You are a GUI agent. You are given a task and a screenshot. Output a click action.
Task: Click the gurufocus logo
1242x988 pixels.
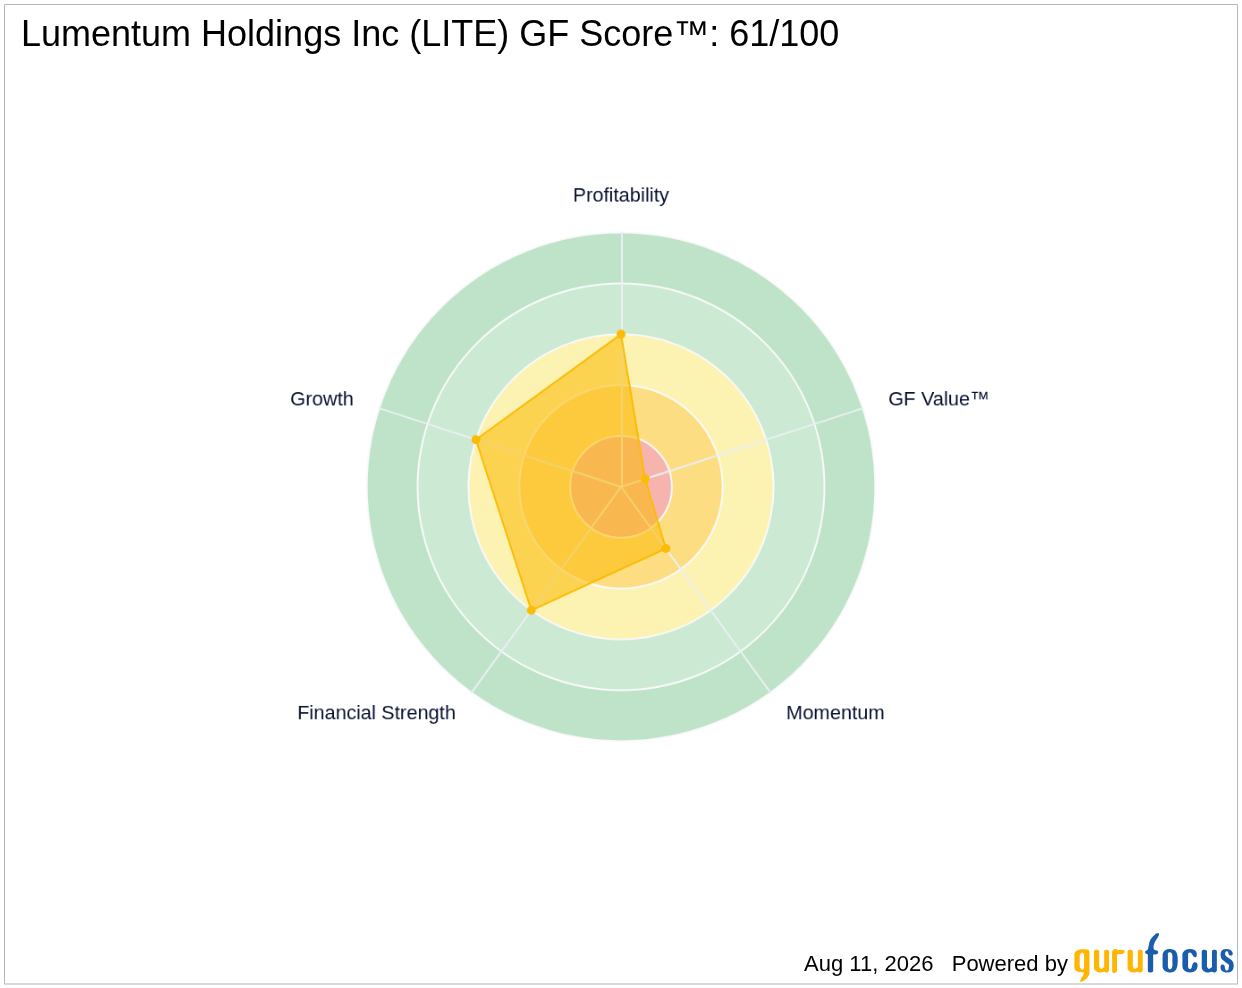(x=1154, y=958)
